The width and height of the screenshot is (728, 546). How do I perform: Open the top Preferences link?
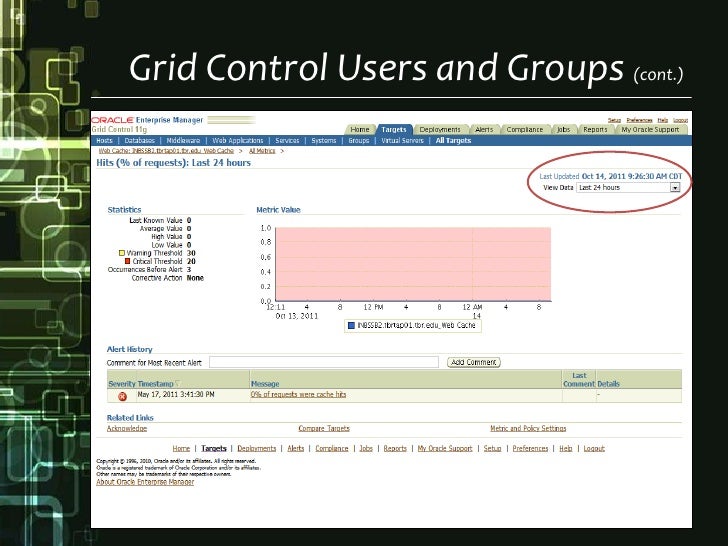(639, 120)
